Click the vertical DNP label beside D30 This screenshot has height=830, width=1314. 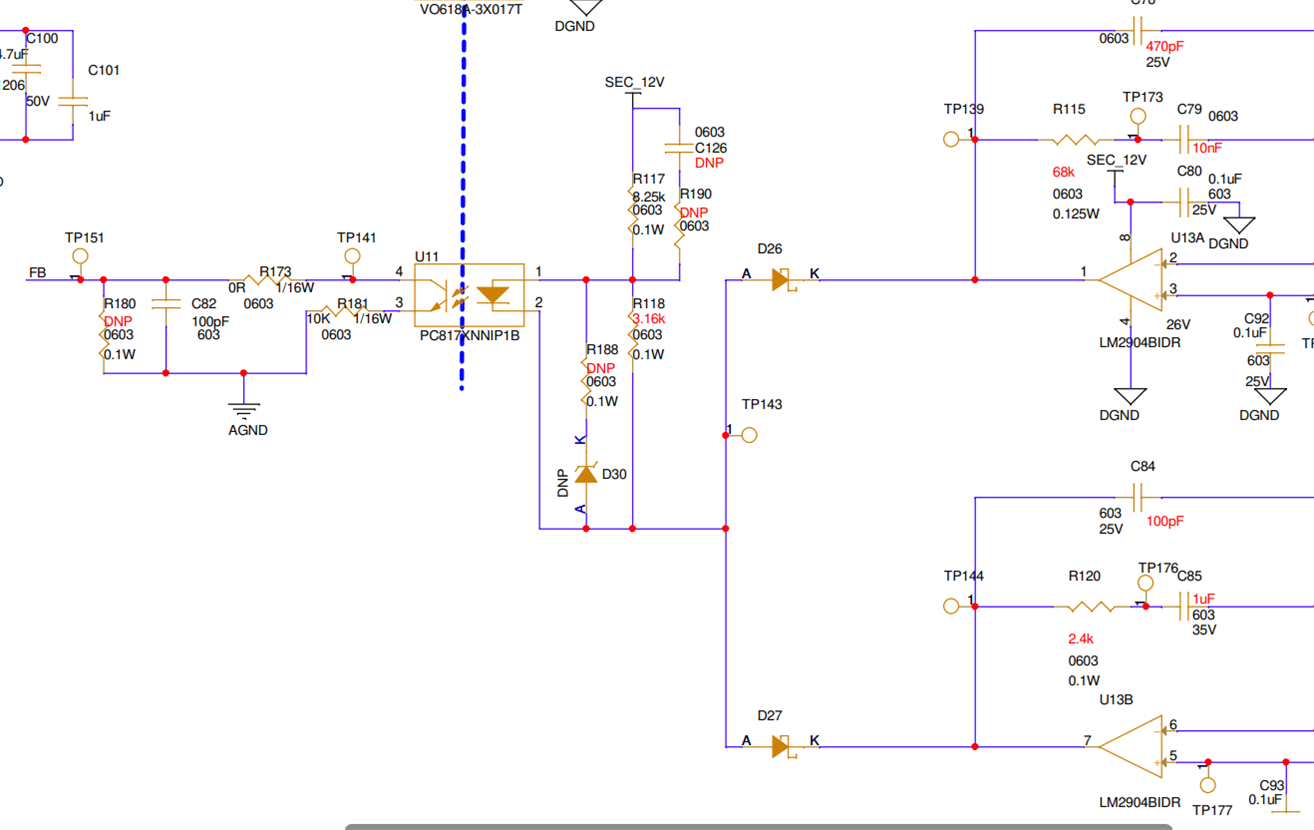coord(563,483)
